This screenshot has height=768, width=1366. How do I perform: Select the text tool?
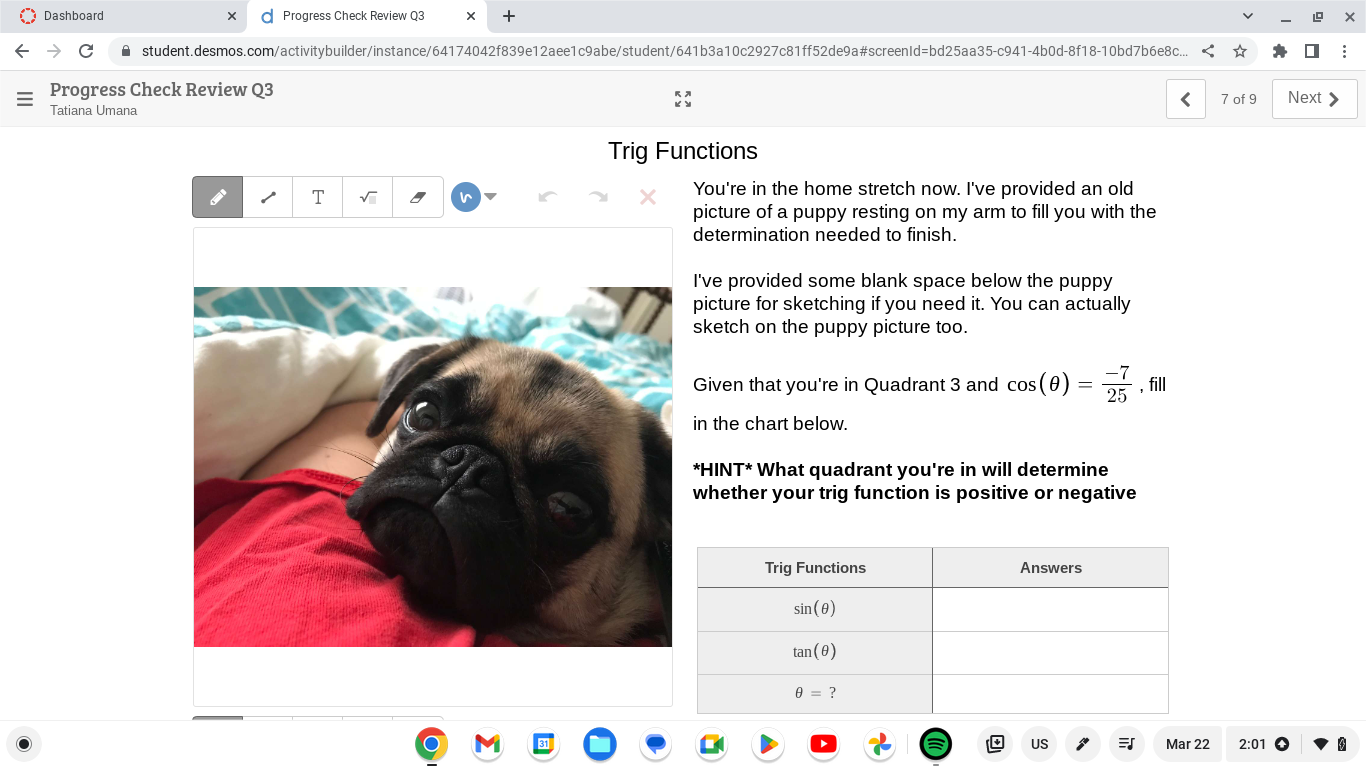click(x=318, y=197)
